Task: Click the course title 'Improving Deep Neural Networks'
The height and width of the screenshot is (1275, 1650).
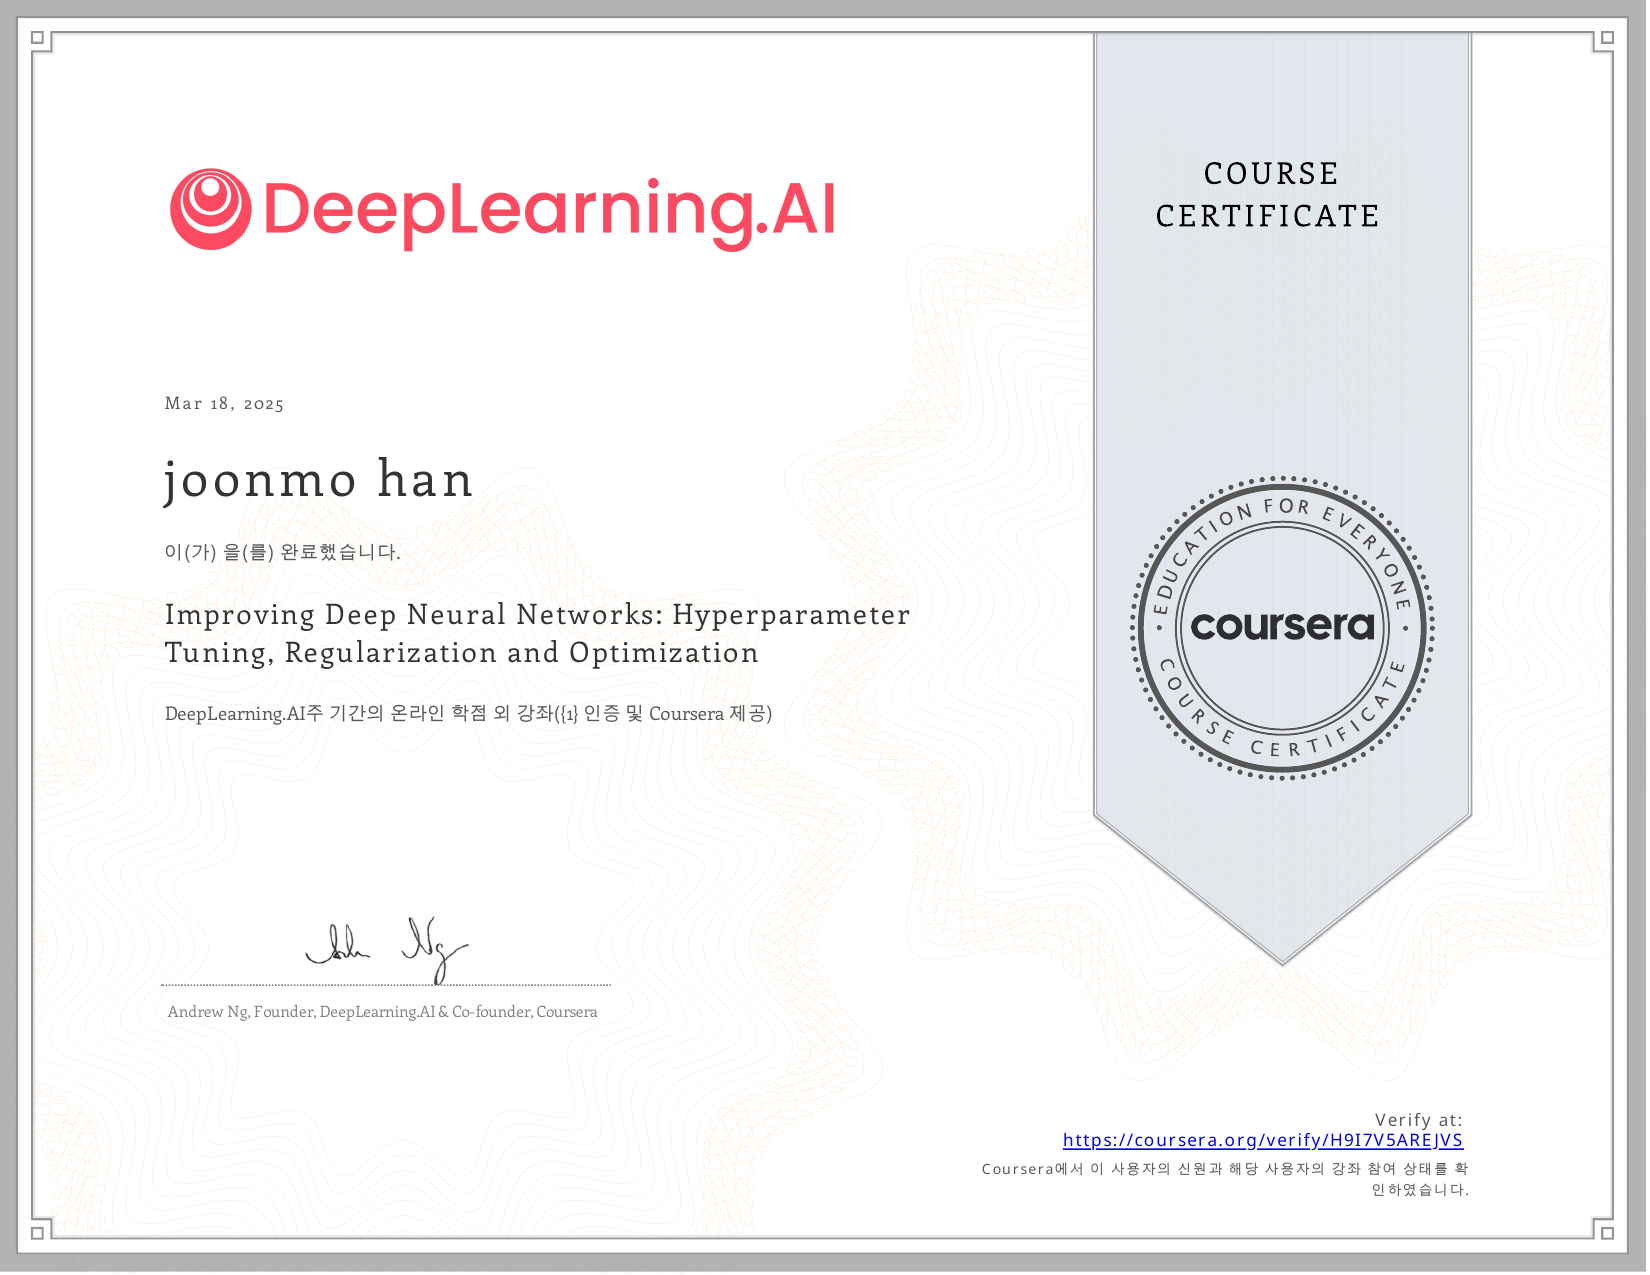Action: coord(413,614)
